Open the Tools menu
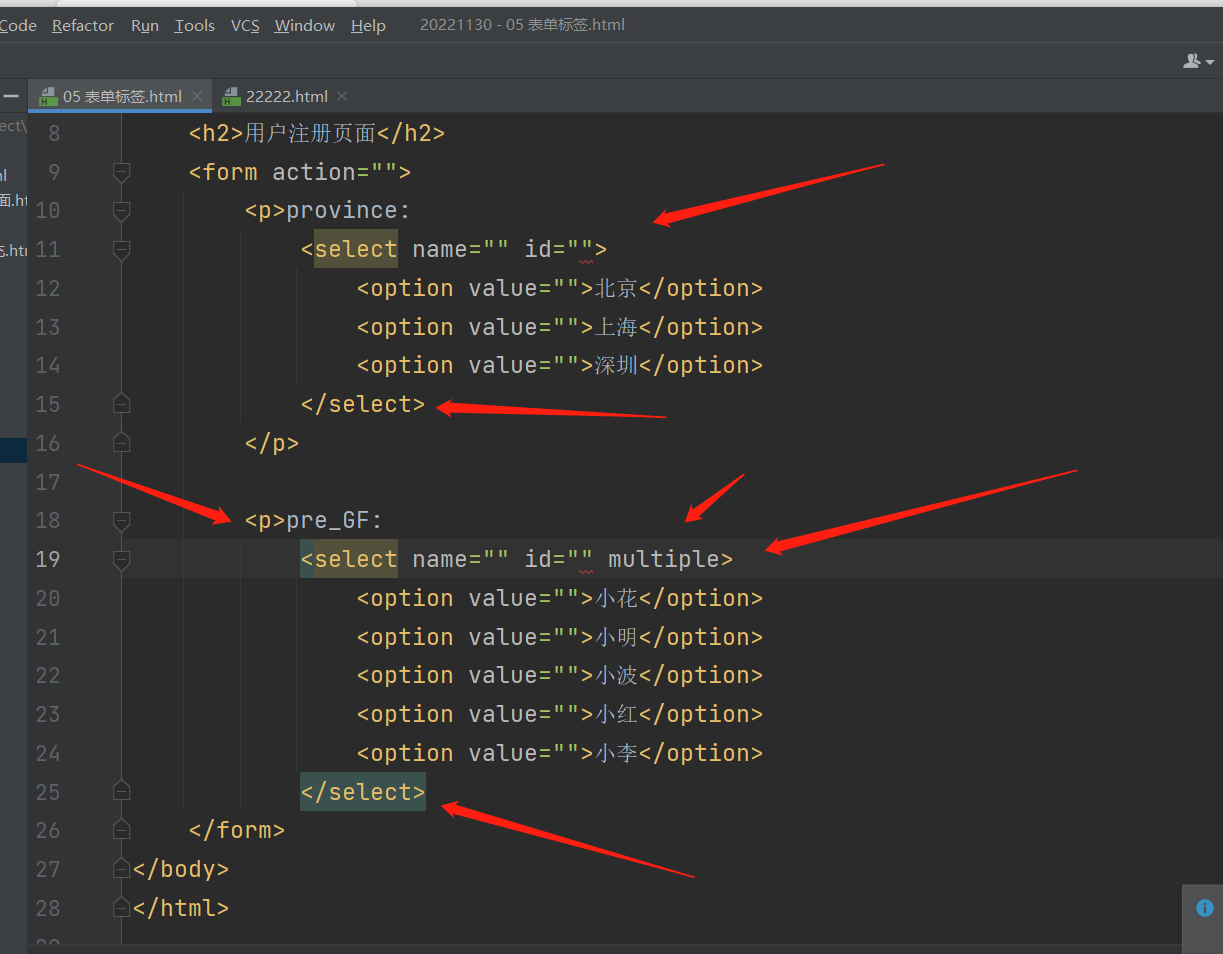 (x=194, y=25)
